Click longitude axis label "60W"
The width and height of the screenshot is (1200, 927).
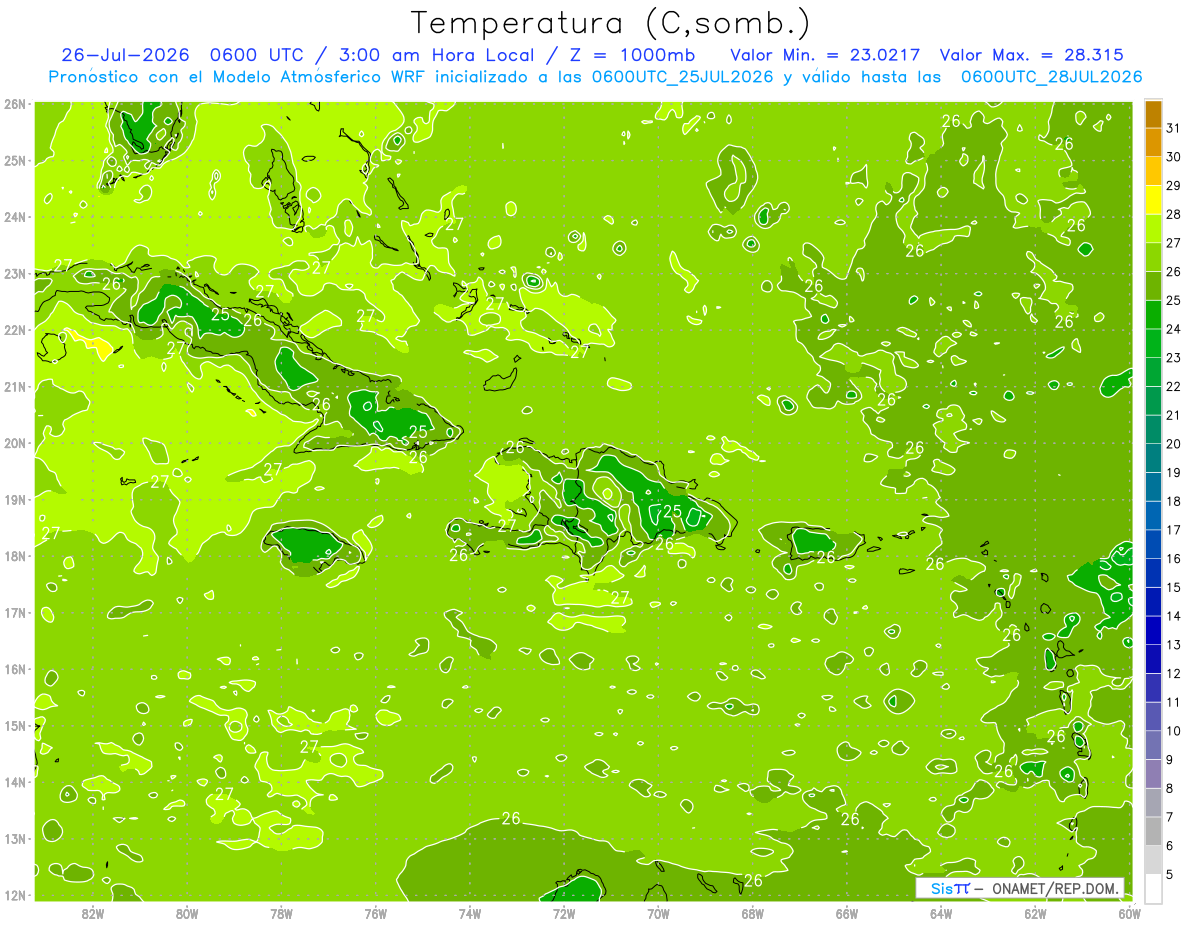click(x=1130, y=913)
